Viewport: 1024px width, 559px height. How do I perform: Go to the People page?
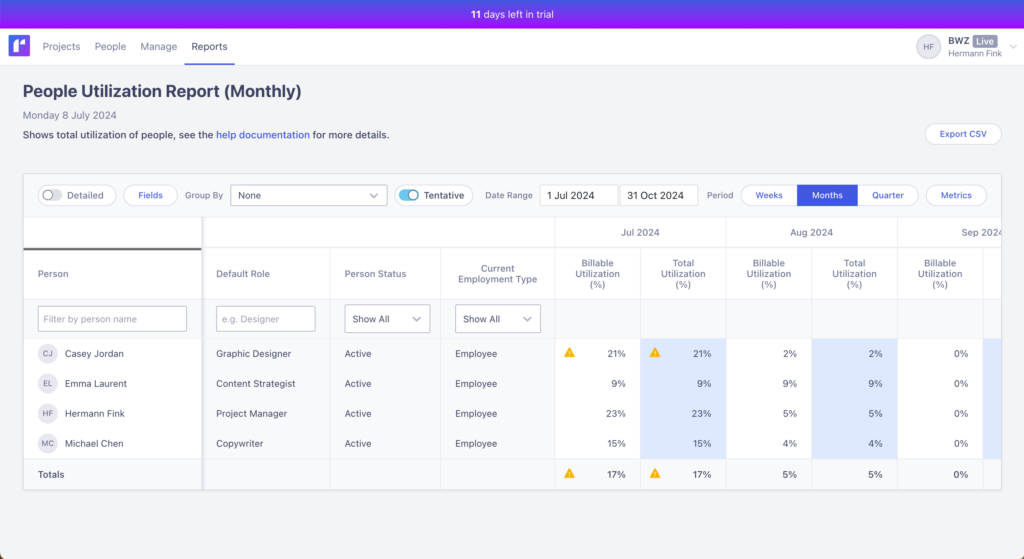click(x=110, y=46)
